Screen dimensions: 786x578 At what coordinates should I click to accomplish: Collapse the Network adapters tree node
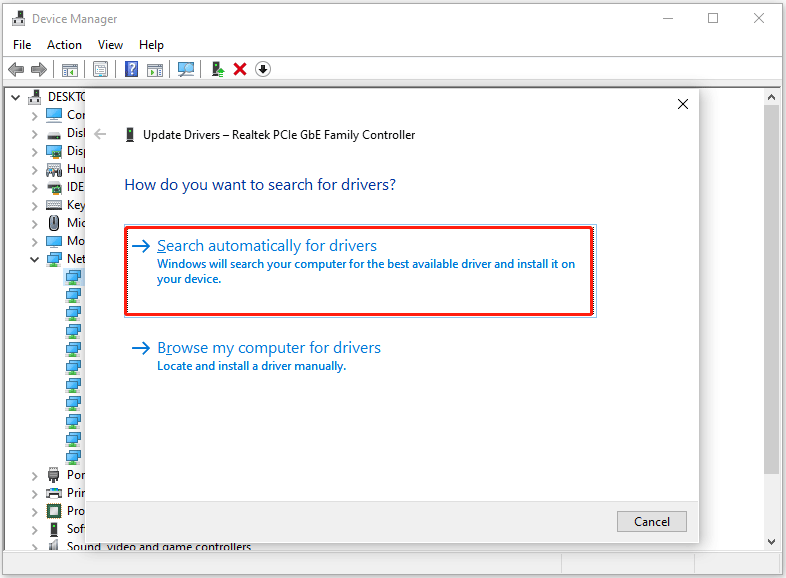pyautogui.click(x=35, y=259)
